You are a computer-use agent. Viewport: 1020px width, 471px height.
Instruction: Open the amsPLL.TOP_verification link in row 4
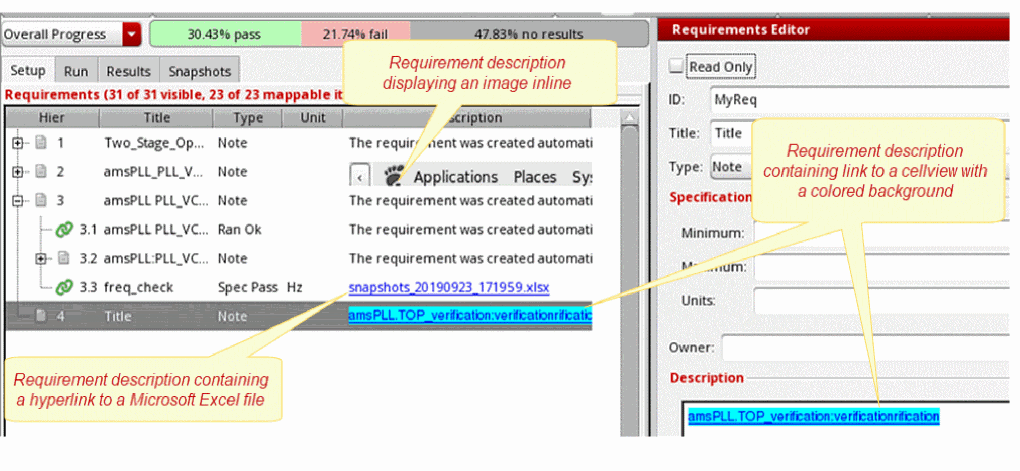click(470, 316)
